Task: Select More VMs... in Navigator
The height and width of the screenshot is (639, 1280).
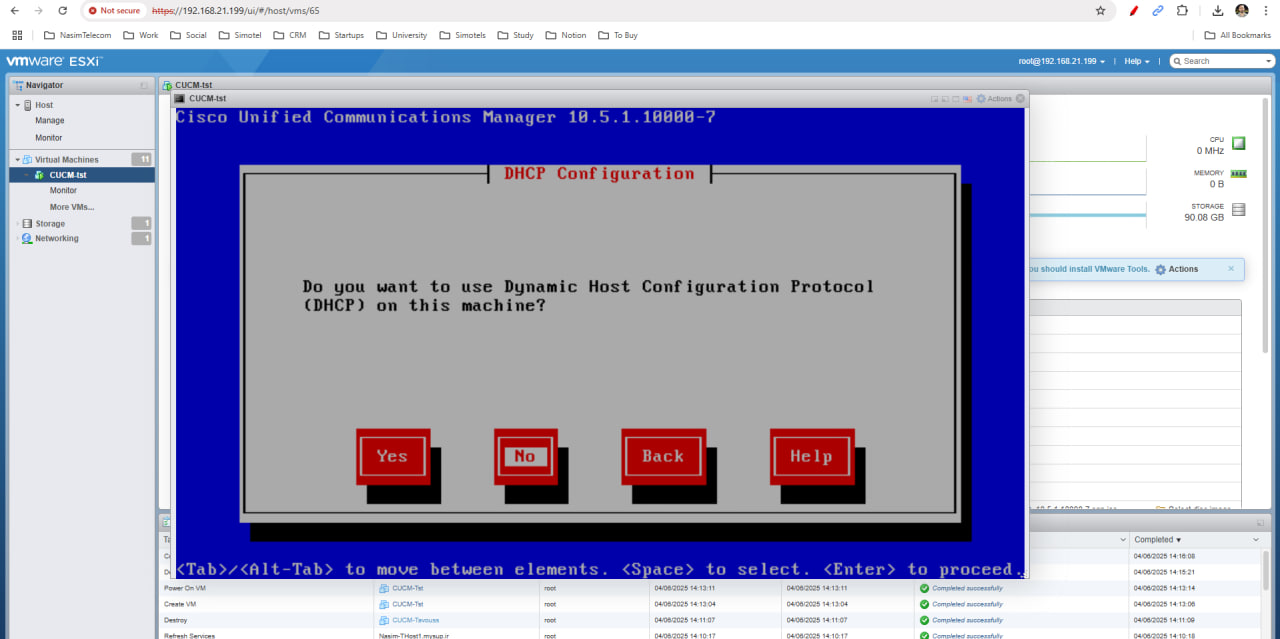Action: [x=71, y=207]
